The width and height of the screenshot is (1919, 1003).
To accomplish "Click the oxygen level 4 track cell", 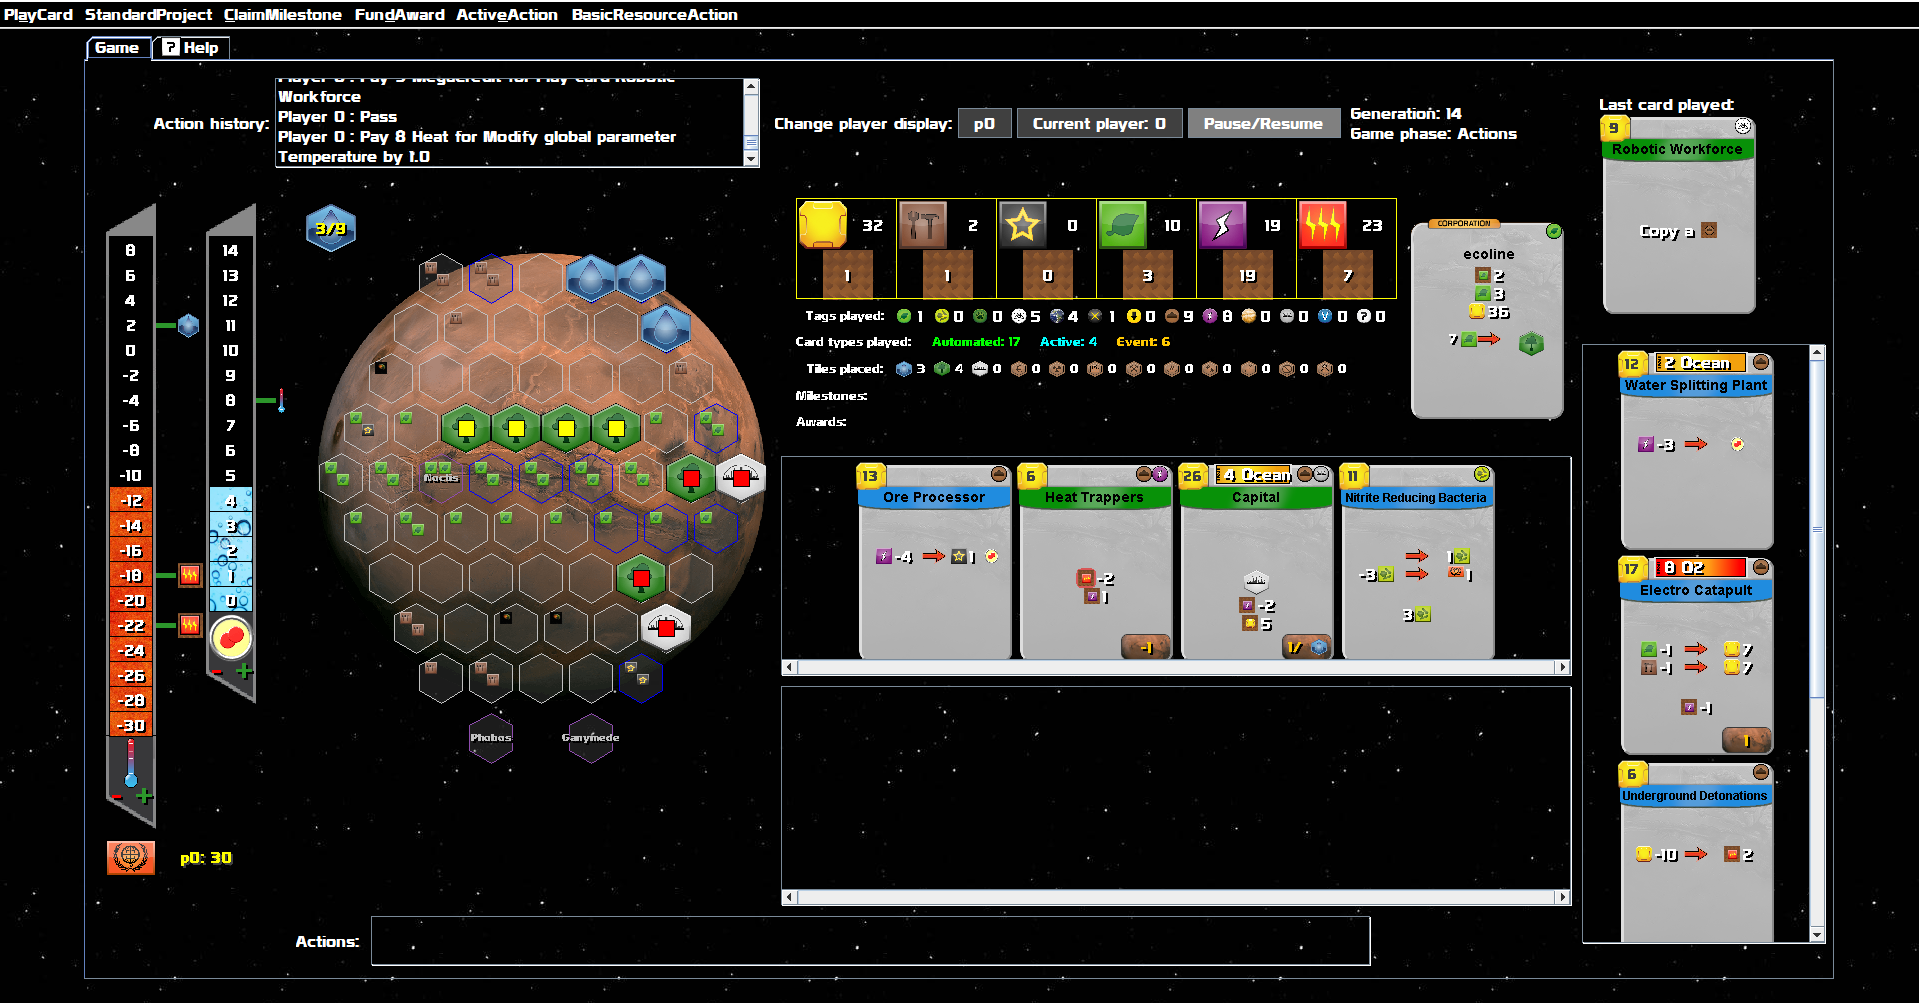I will (231, 500).
